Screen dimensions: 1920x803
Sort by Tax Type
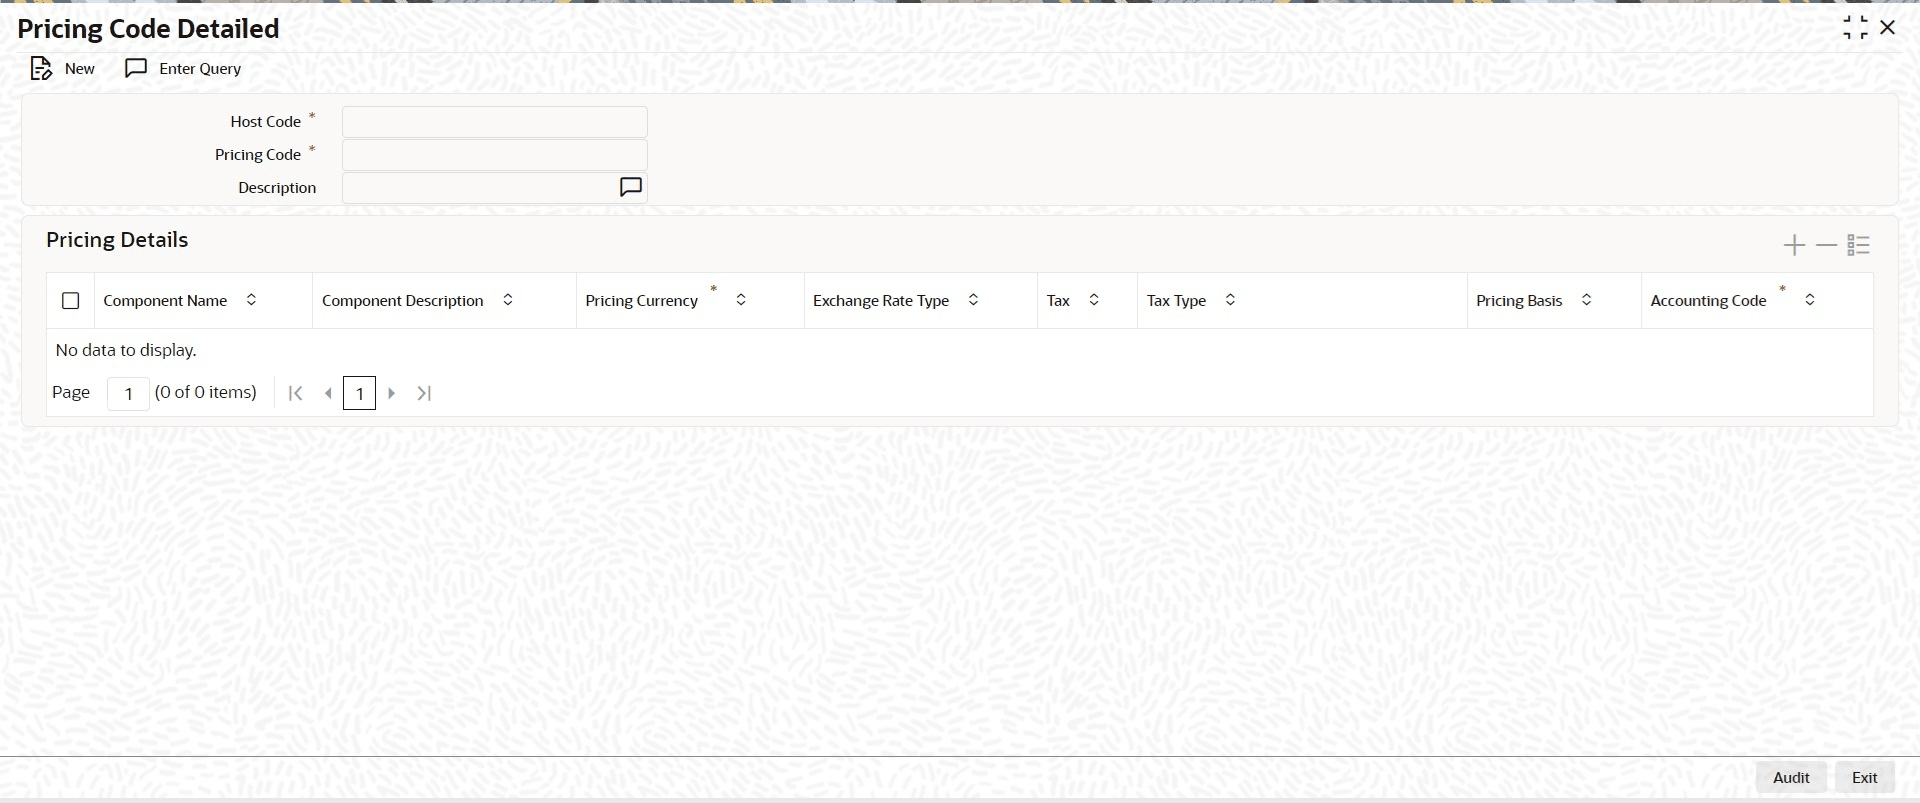click(1231, 300)
